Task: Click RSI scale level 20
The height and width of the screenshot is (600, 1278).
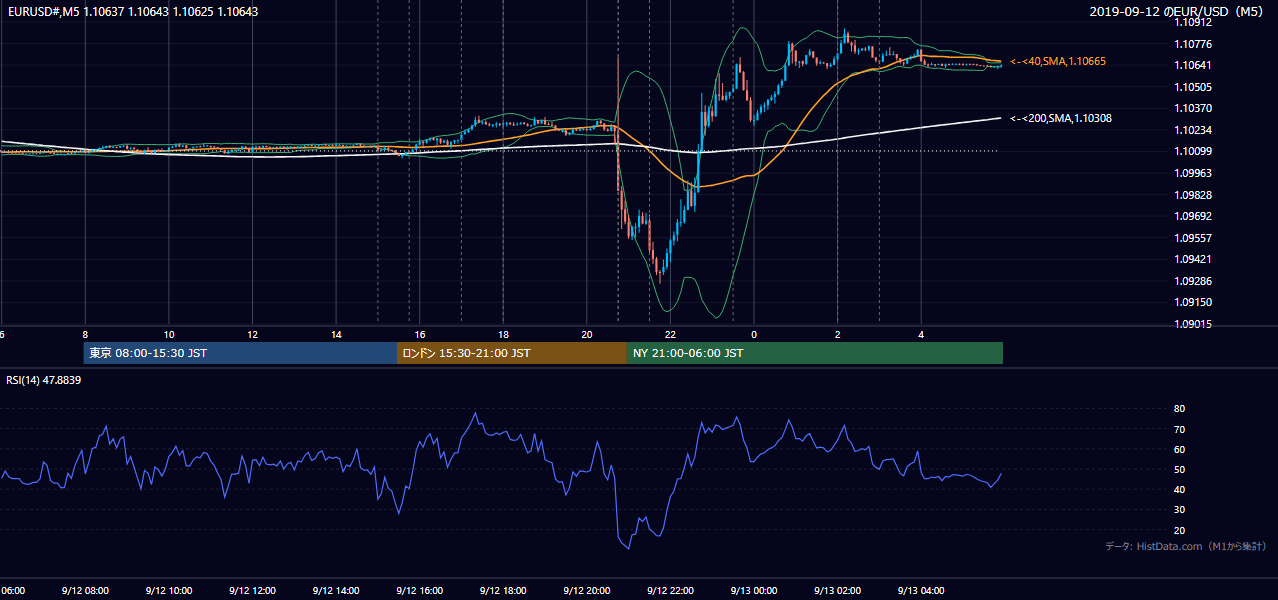Action: (x=1179, y=530)
